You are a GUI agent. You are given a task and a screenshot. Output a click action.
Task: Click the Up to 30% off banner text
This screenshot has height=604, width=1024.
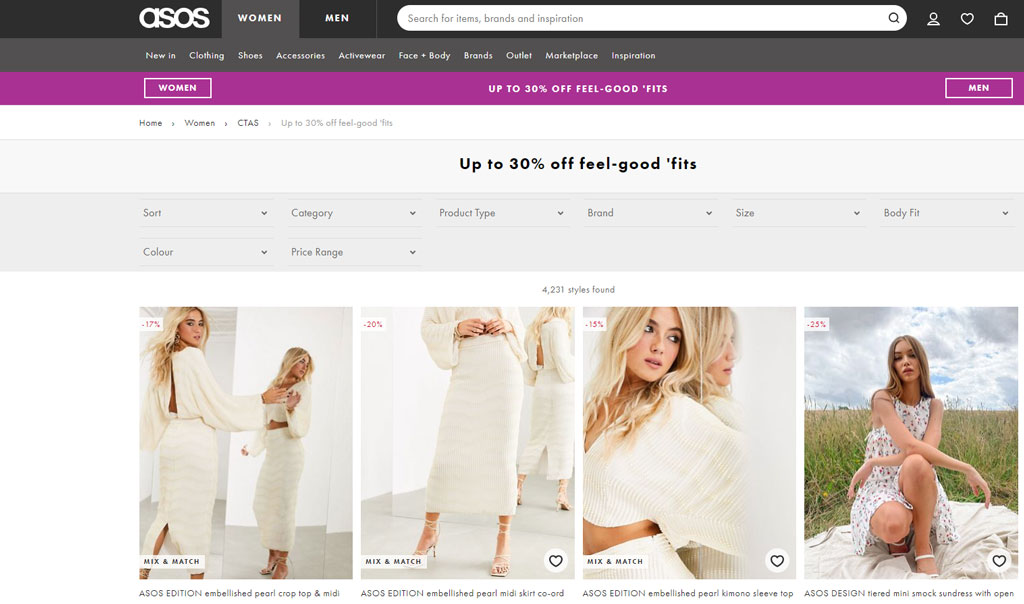[x=578, y=89]
